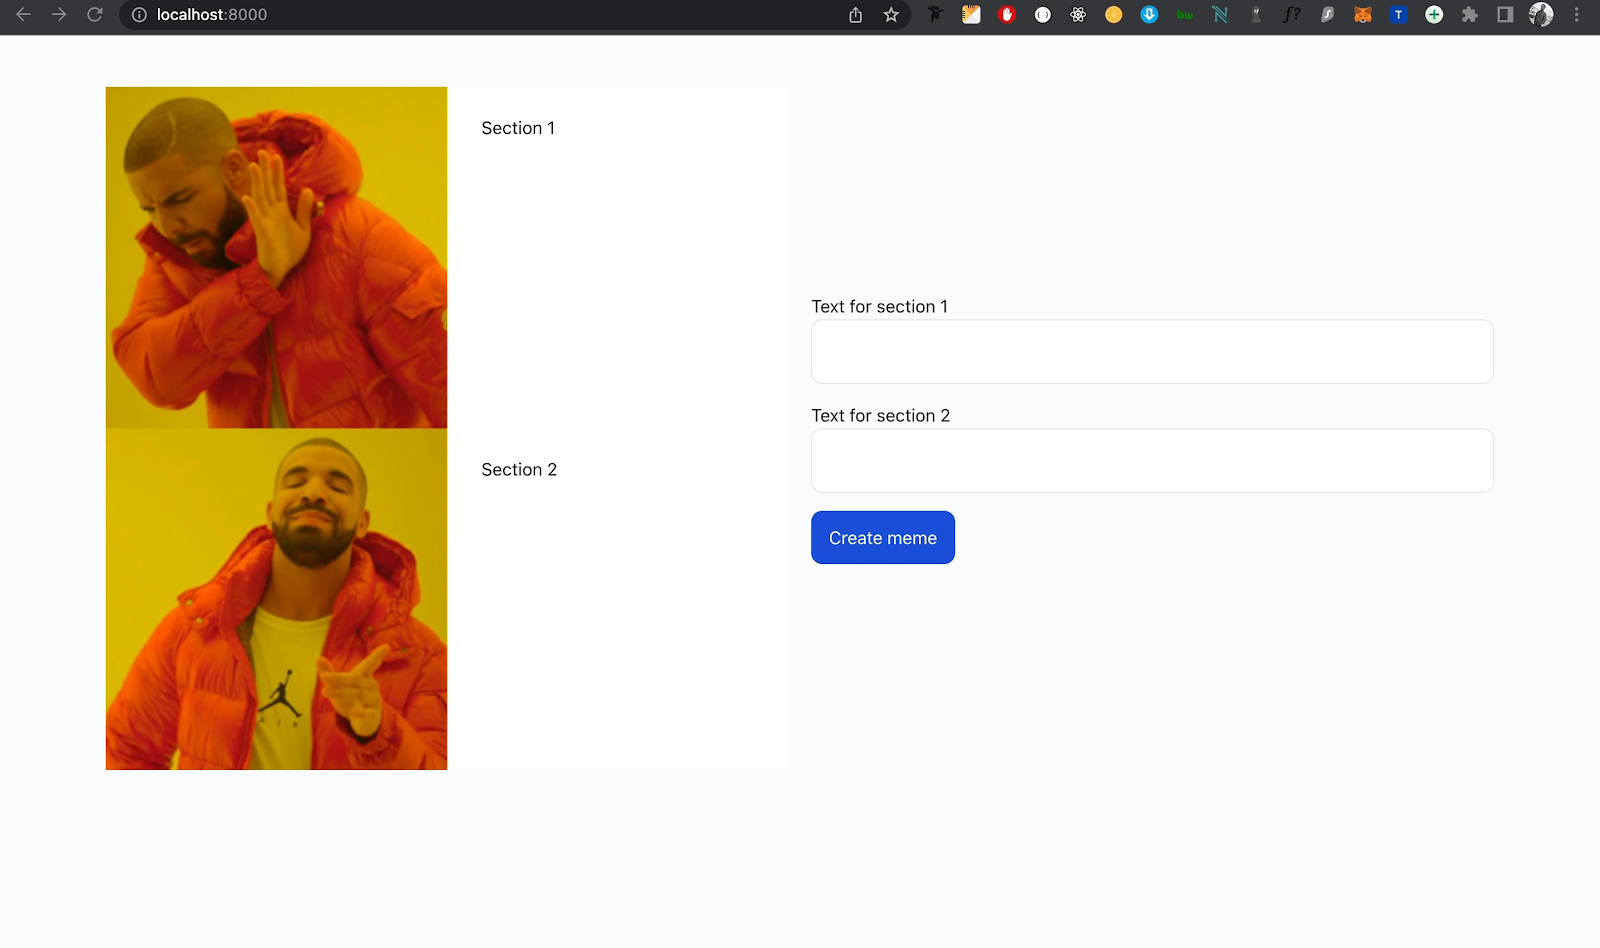Open the blue download arrow extension
Image resolution: width=1600 pixels, height=948 pixels.
coord(1150,15)
